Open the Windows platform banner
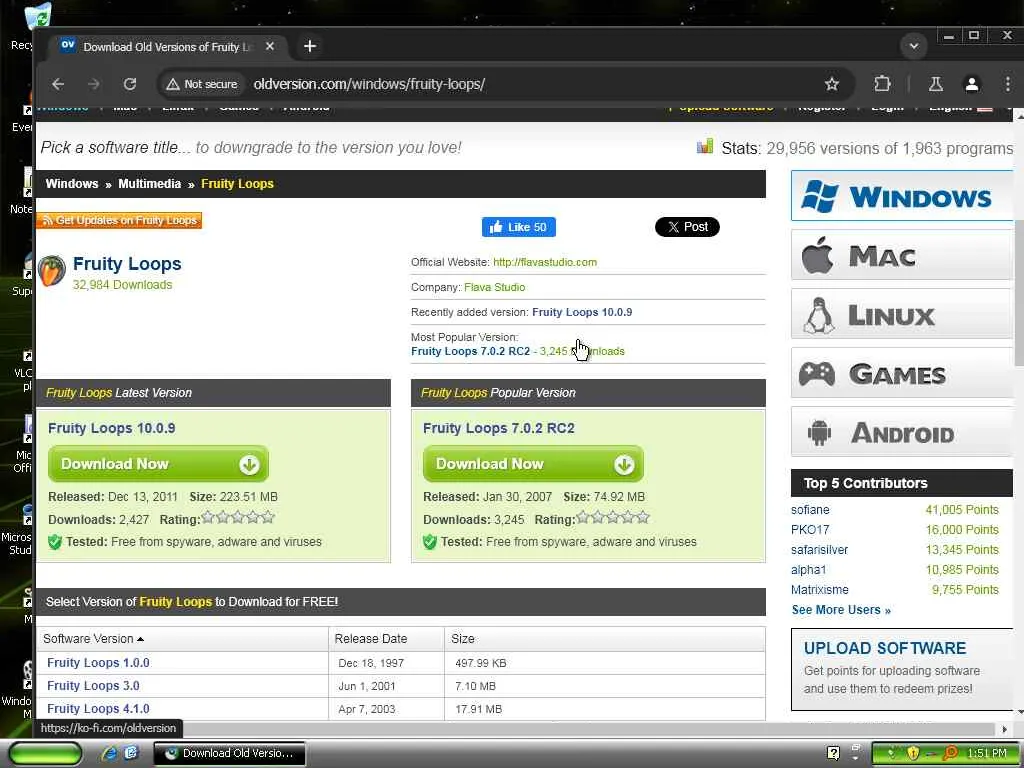This screenshot has height=768, width=1024. click(901, 196)
